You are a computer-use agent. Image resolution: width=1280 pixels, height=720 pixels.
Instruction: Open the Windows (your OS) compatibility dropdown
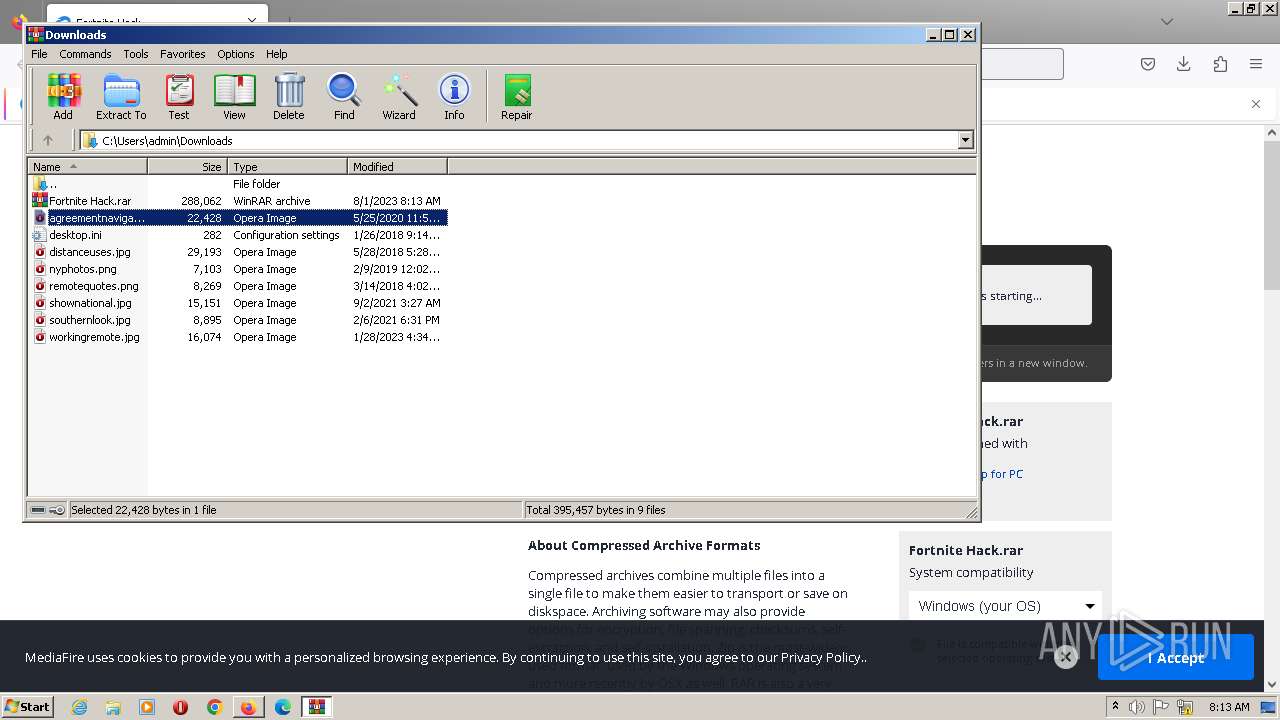1005,606
